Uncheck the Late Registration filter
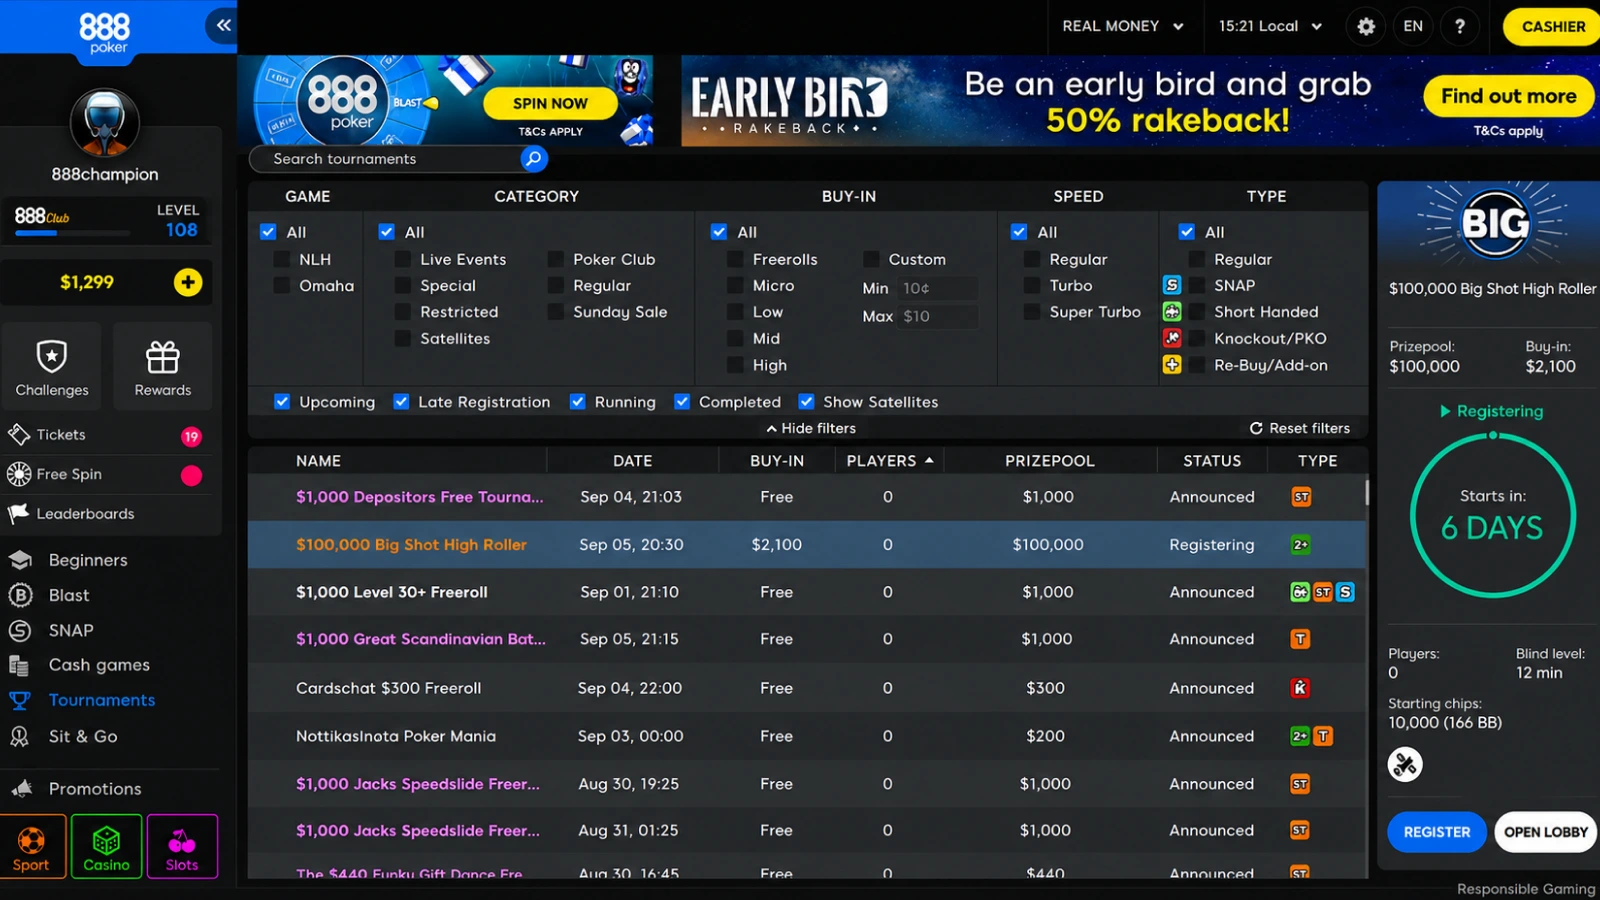Screen dimensions: 1600x900 coord(401,402)
